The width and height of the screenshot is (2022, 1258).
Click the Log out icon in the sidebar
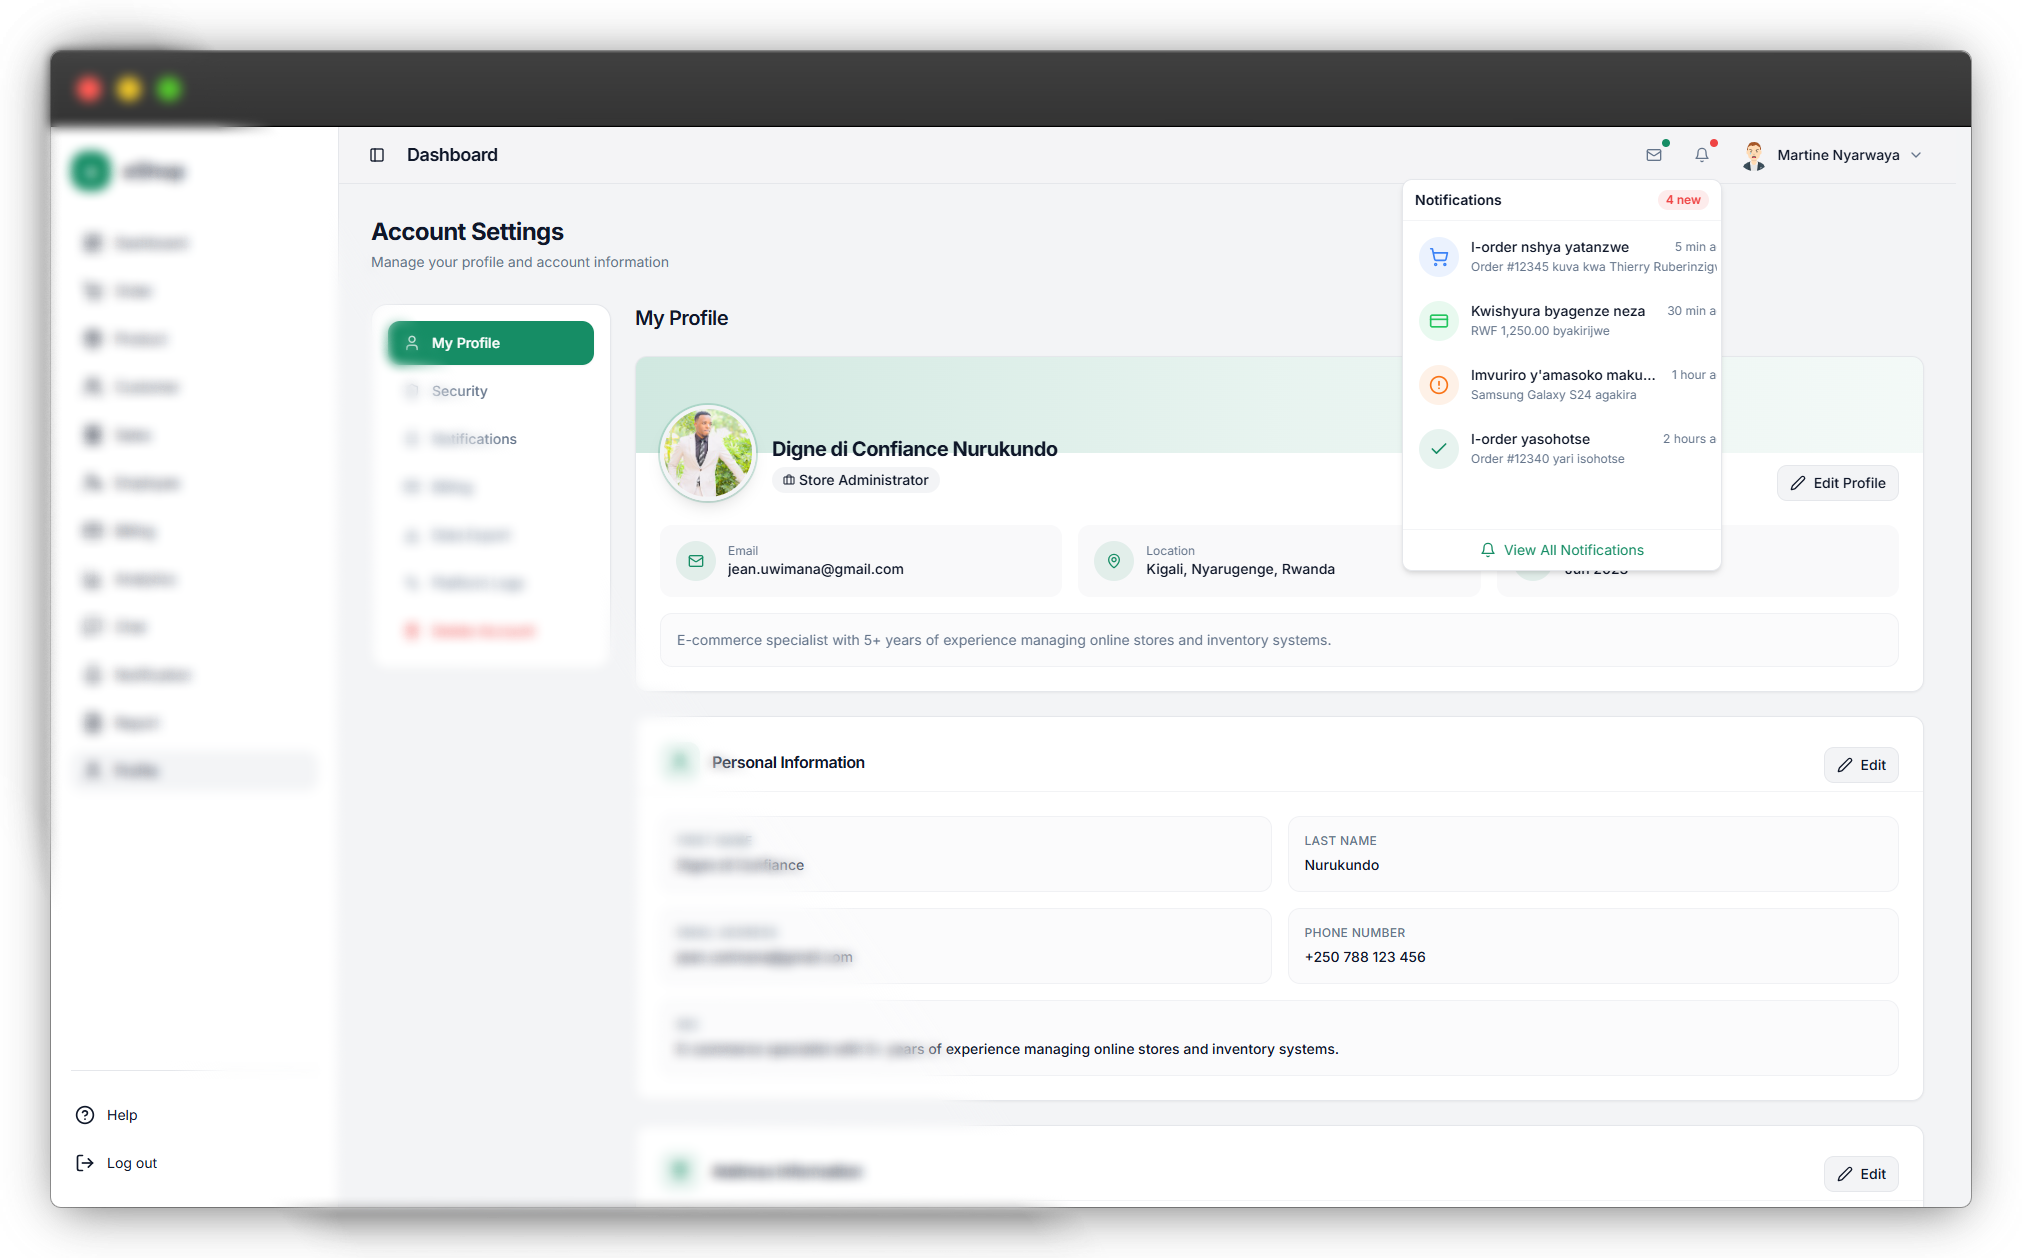coord(84,1162)
